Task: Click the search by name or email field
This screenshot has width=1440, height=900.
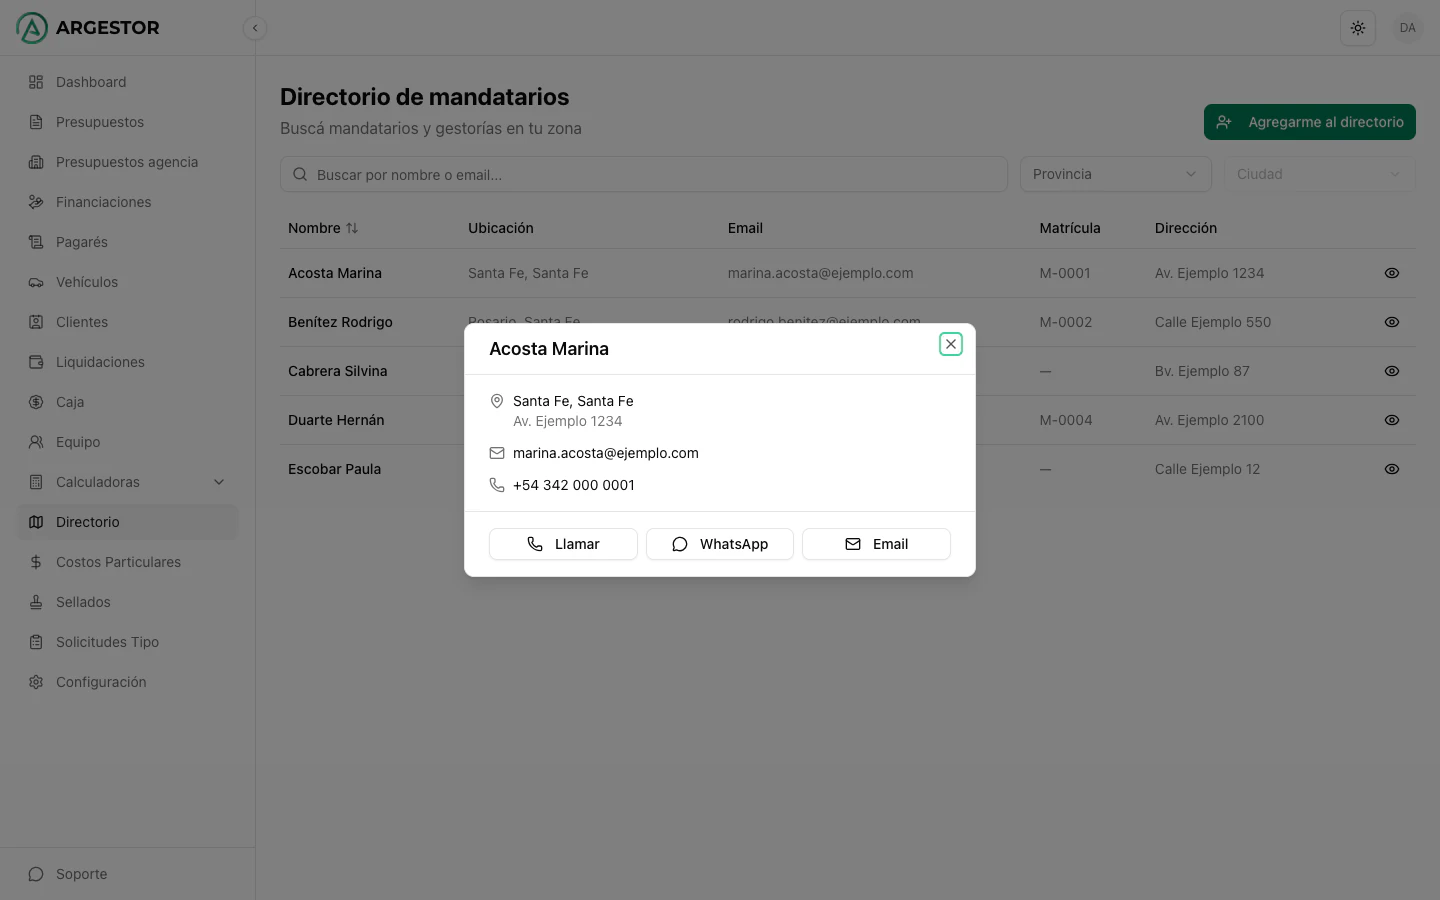Action: [x=644, y=174]
